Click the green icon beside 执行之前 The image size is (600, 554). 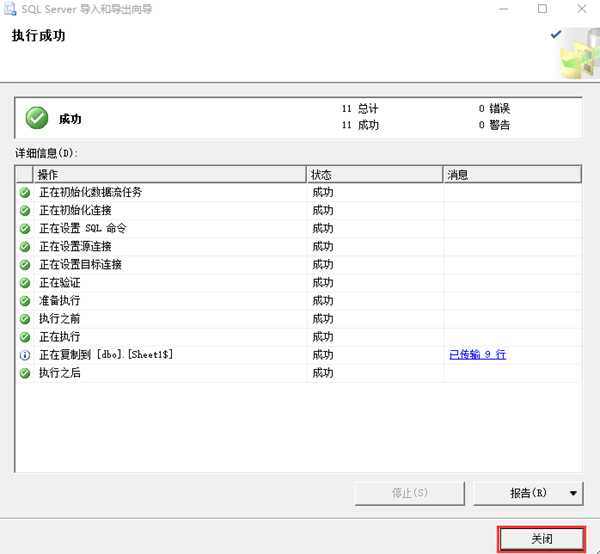pos(25,319)
